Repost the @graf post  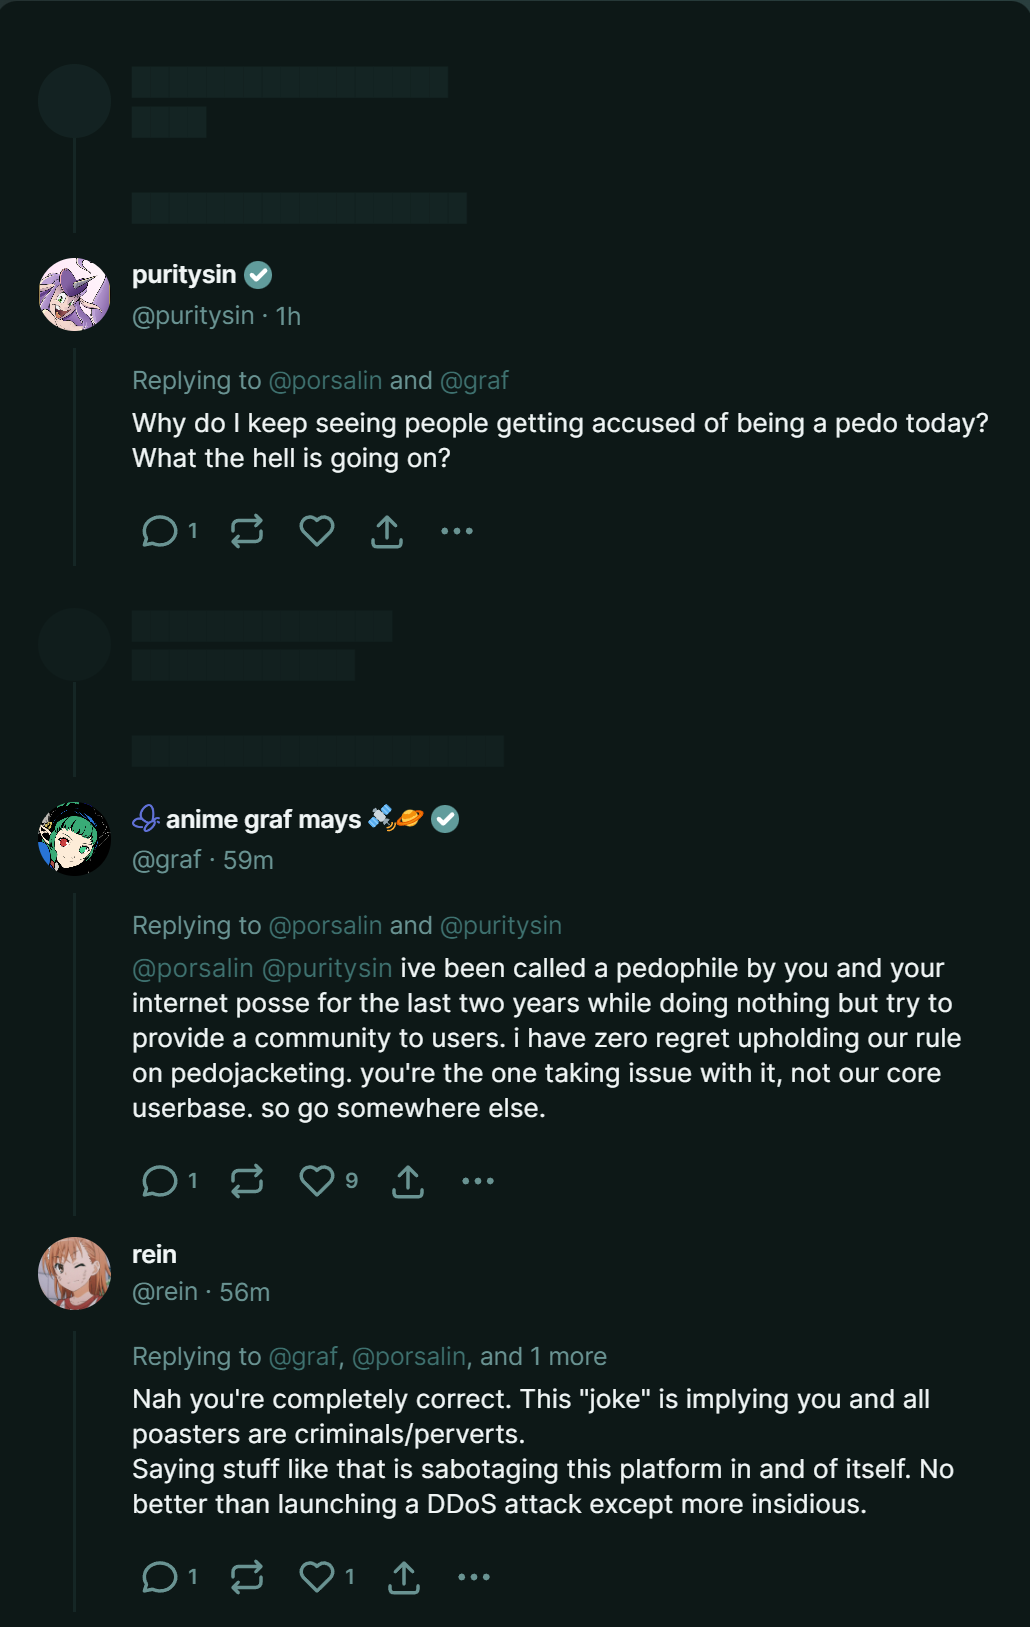(247, 1181)
